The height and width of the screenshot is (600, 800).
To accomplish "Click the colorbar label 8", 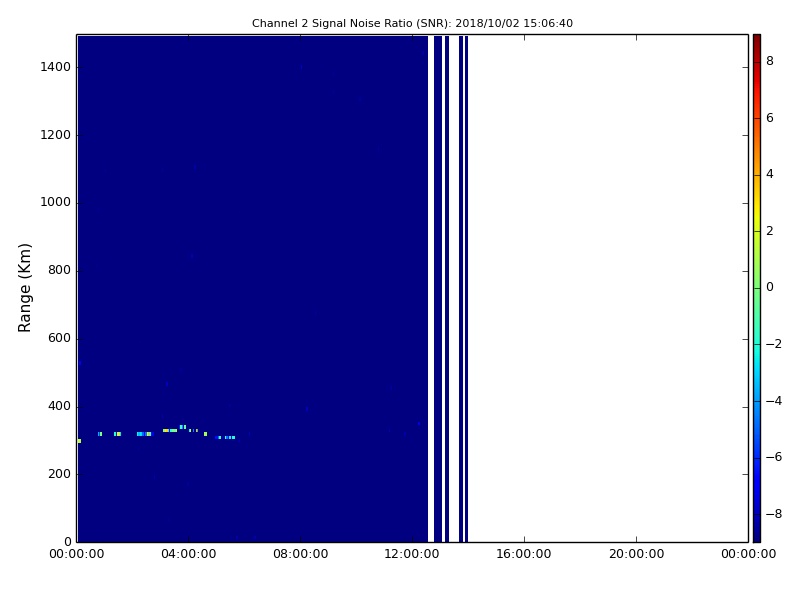I will coord(770,61).
